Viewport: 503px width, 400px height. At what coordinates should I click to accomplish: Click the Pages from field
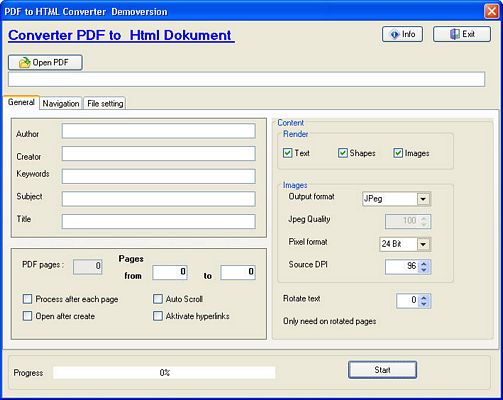170,272
